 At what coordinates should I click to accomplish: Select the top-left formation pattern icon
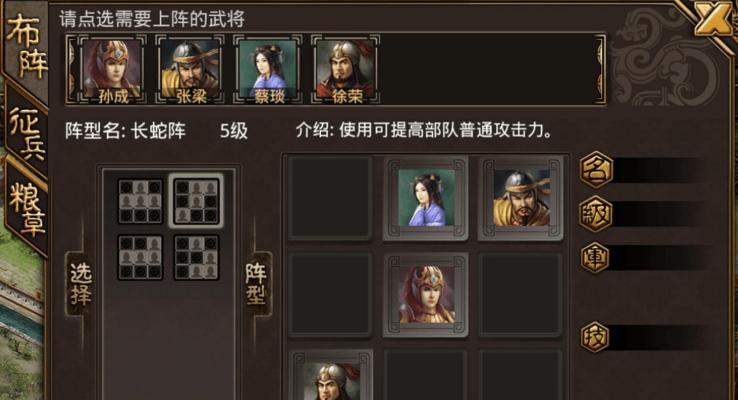point(140,201)
